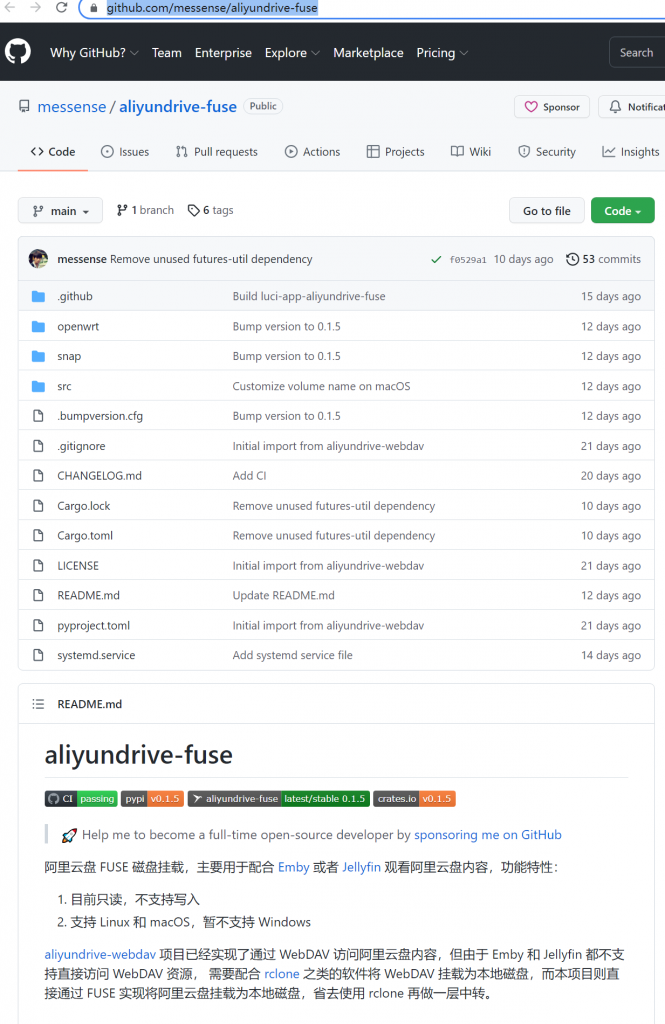Click the heart Sponsor button
The image size is (665, 1024).
tap(552, 106)
